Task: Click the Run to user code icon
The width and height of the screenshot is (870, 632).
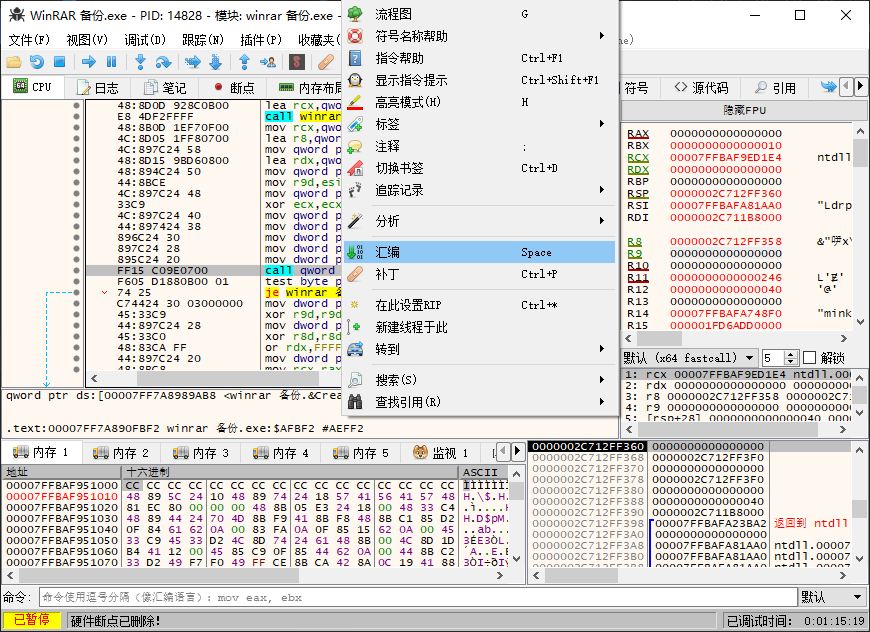Action: click(x=267, y=62)
